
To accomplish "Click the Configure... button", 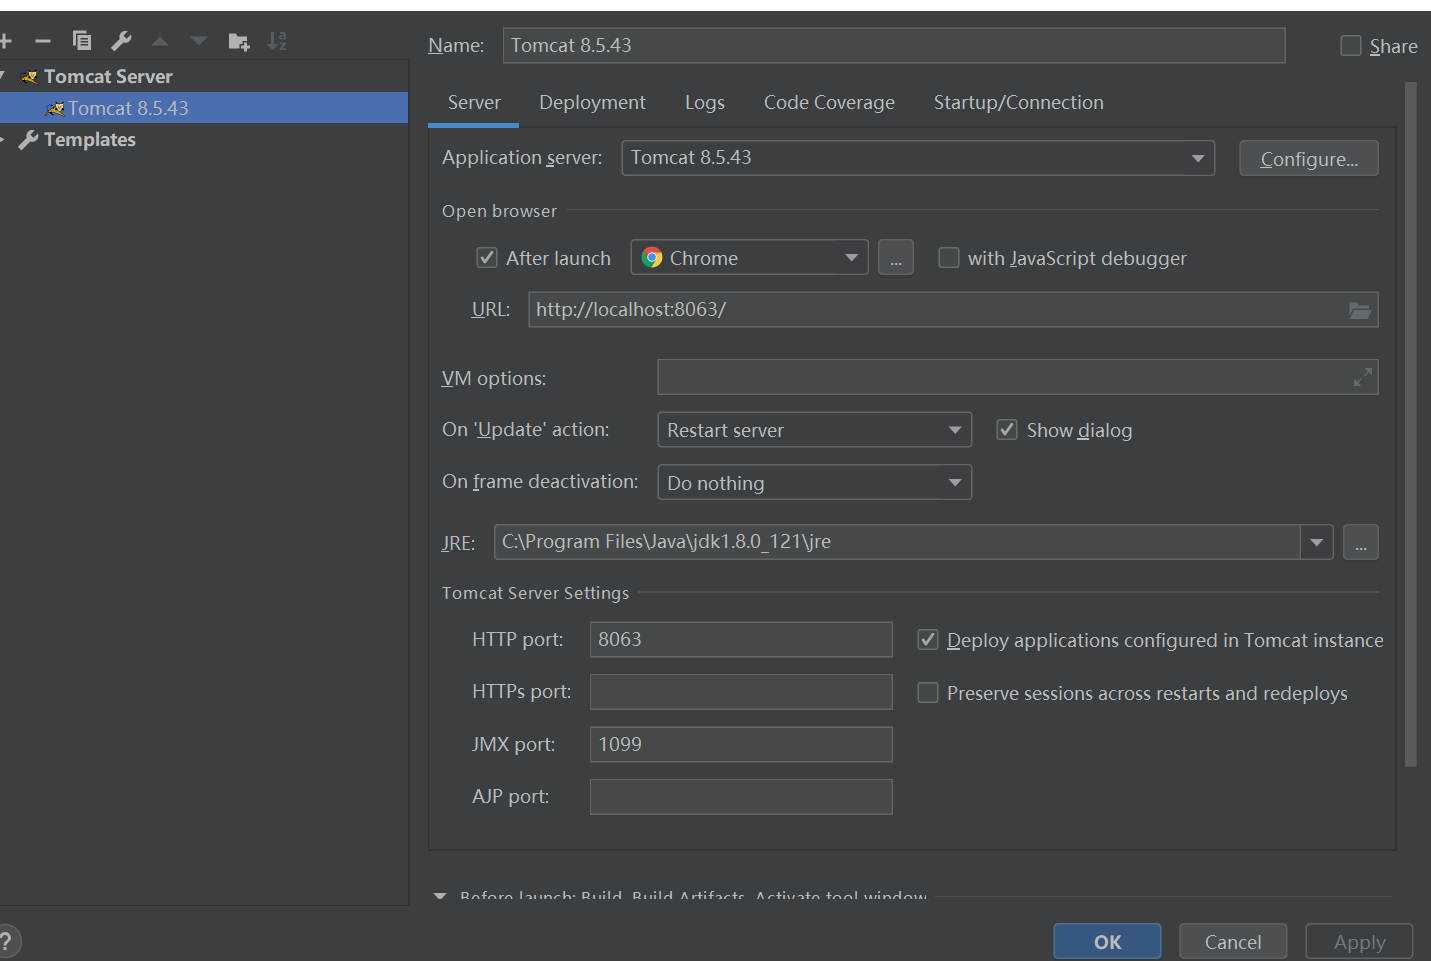I will pos(1309,158).
